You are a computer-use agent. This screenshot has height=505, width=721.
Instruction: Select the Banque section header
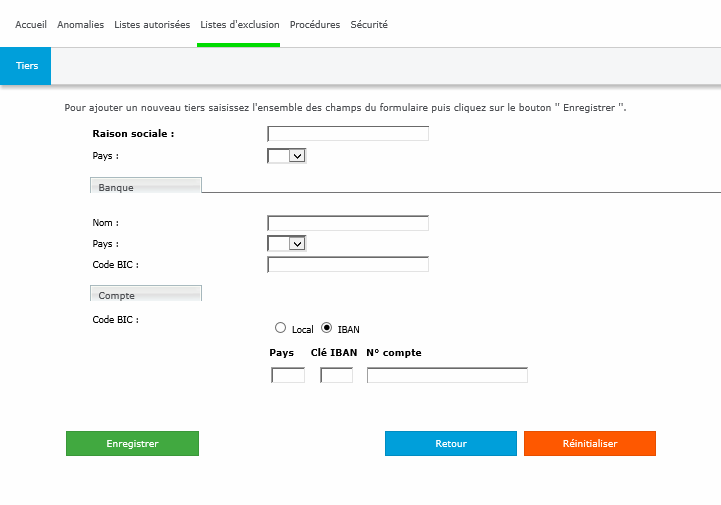coord(146,187)
